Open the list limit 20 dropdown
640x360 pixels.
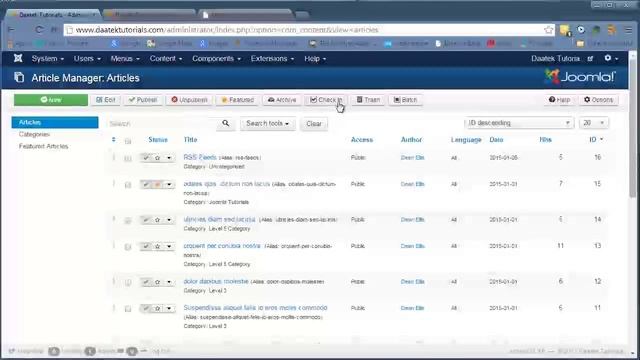593,123
